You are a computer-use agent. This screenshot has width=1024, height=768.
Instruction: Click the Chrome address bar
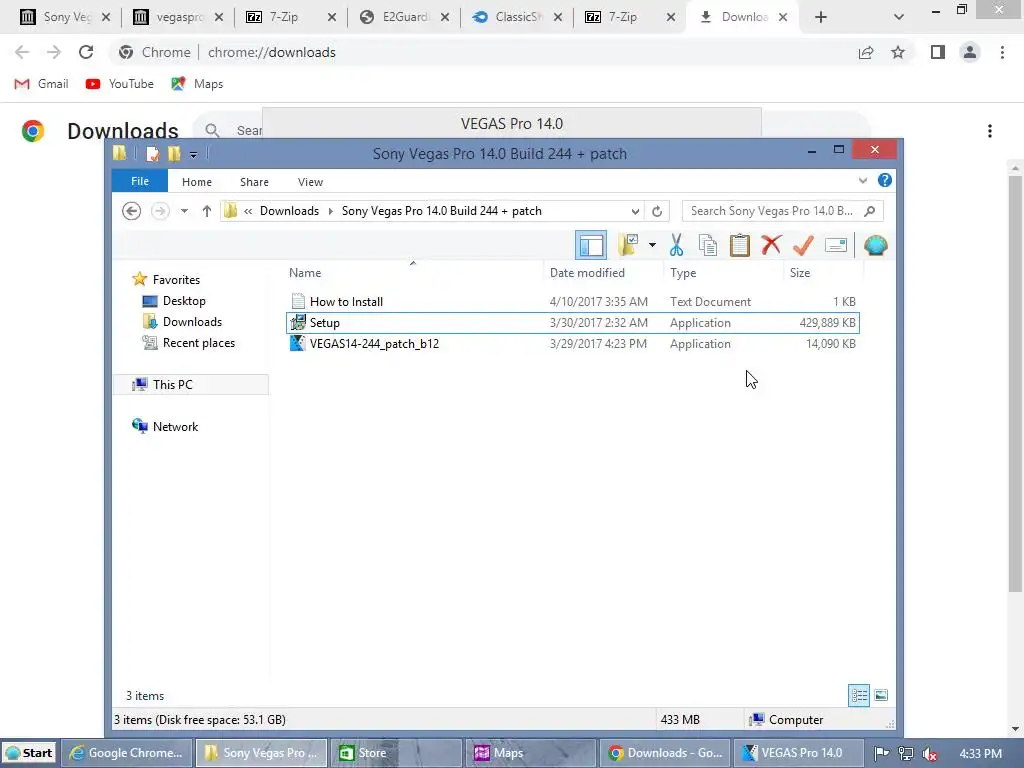483,52
